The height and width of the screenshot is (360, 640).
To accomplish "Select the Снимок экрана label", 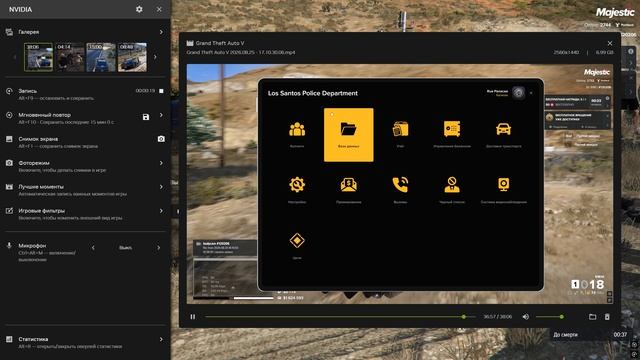I will point(38,139).
